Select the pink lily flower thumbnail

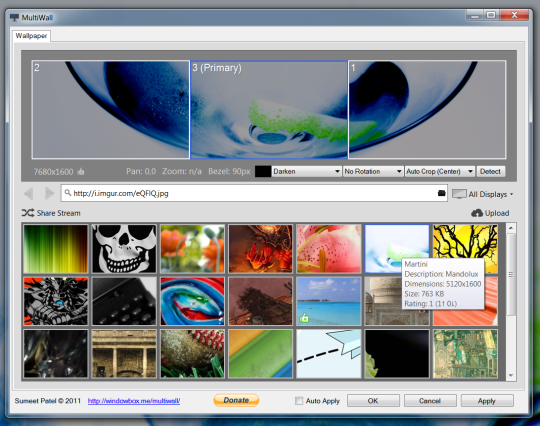(329, 249)
